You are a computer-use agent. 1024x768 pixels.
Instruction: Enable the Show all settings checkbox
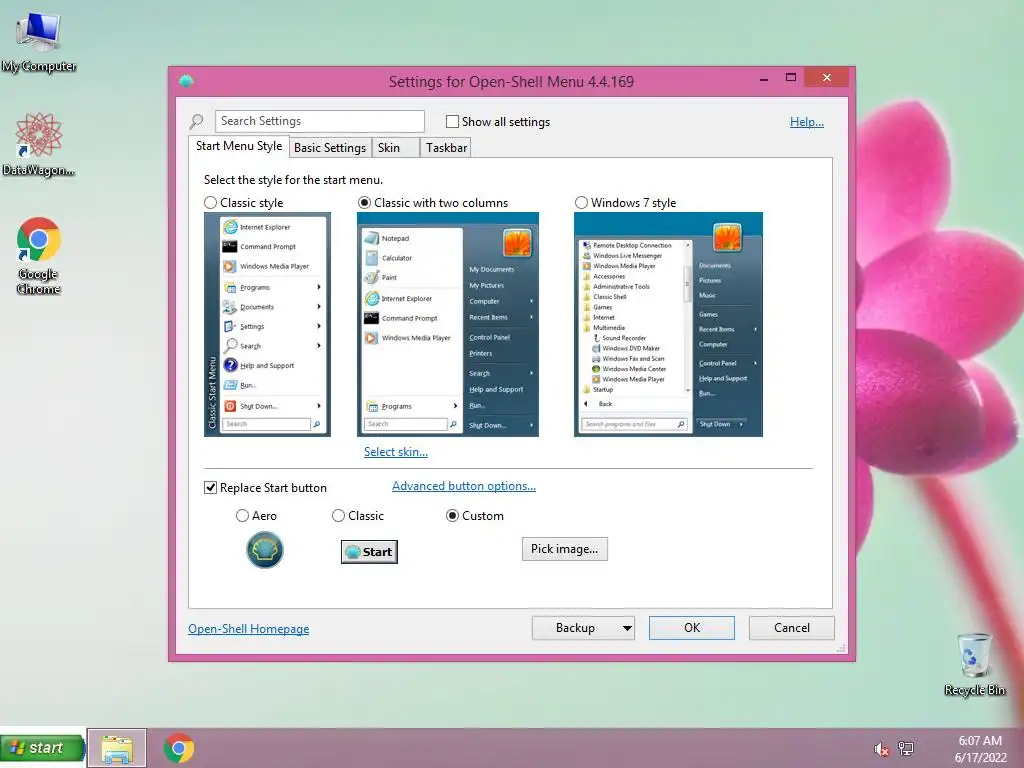[x=452, y=121]
